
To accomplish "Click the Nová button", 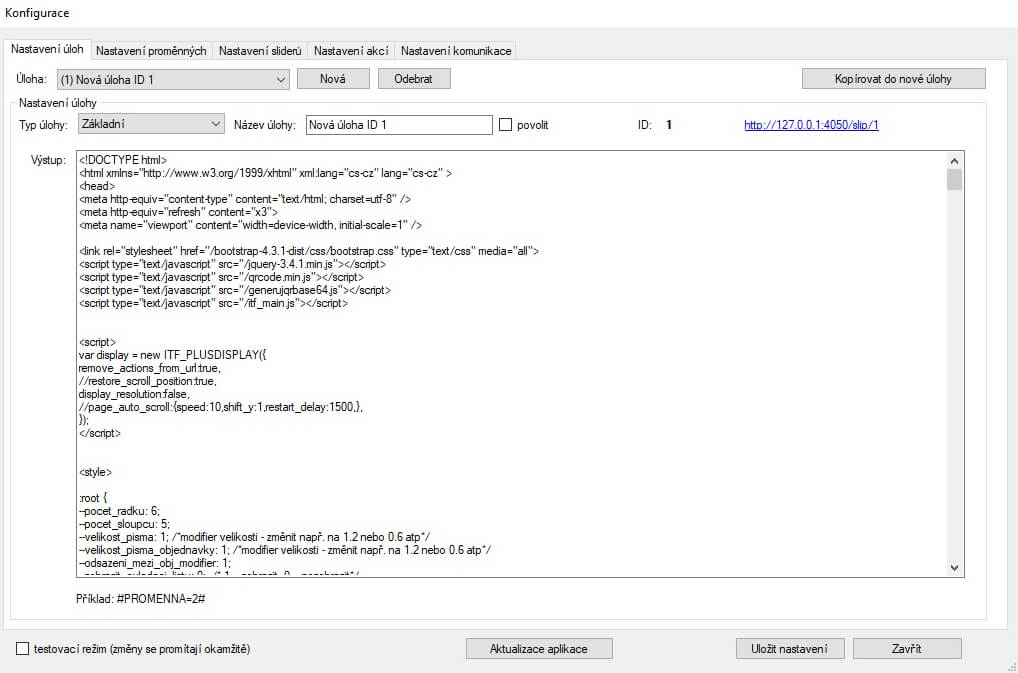I will (333, 79).
